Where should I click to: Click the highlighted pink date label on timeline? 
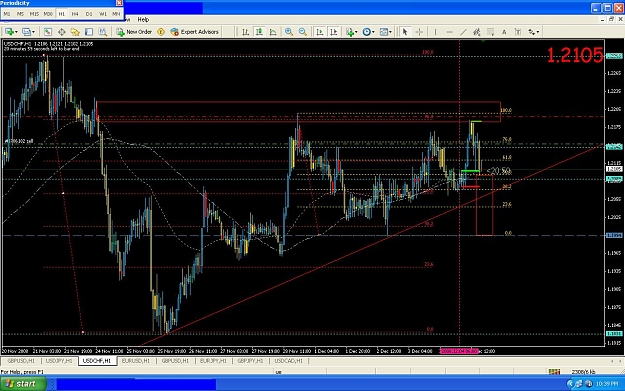tap(459, 351)
